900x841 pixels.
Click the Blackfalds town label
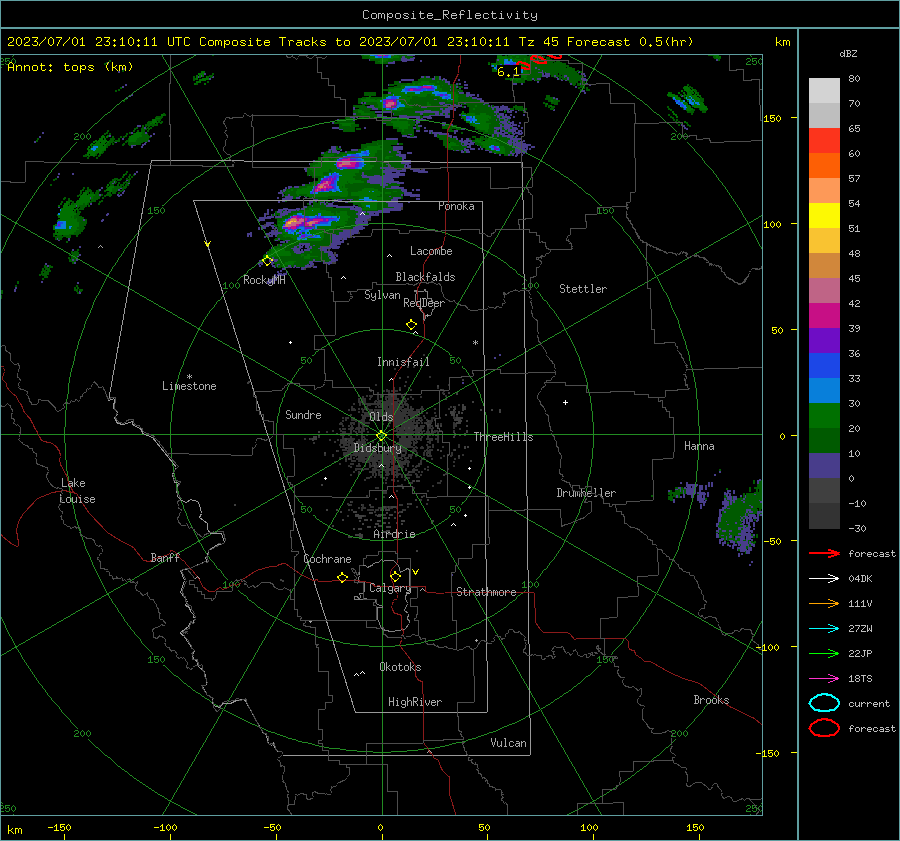pyautogui.click(x=425, y=277)
